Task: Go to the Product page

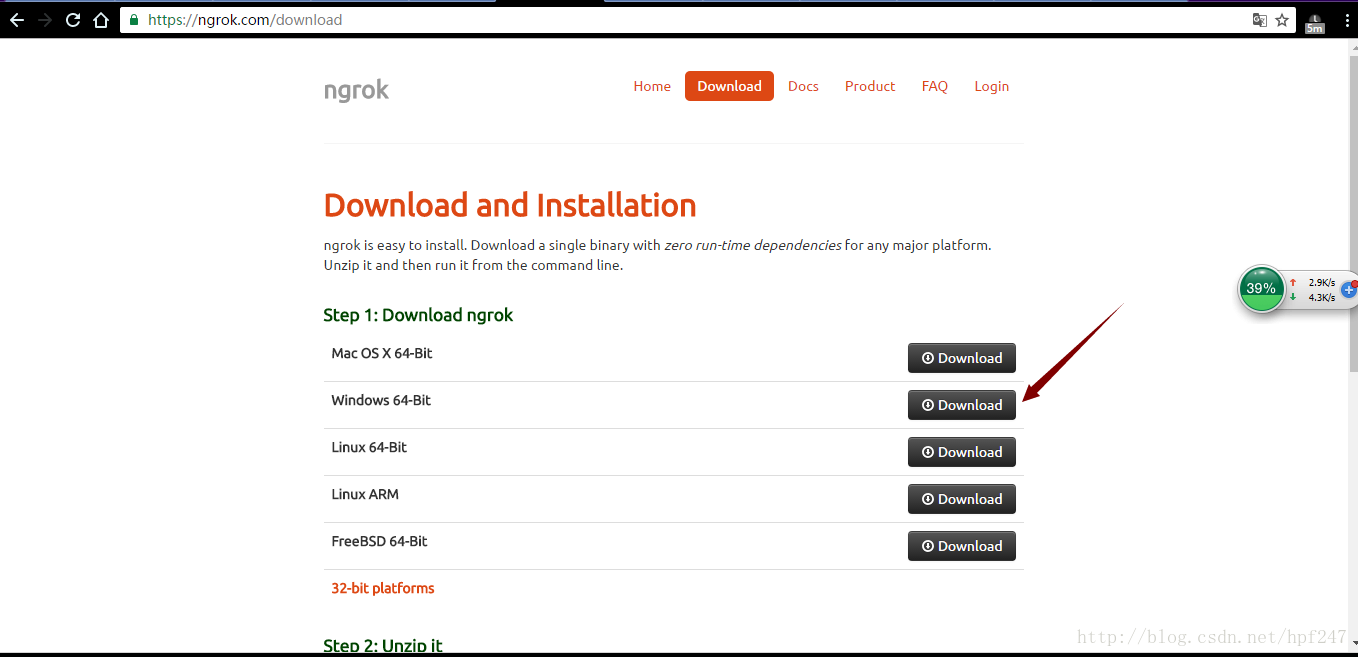Action: pyautogui.click(x=870, y=86)
